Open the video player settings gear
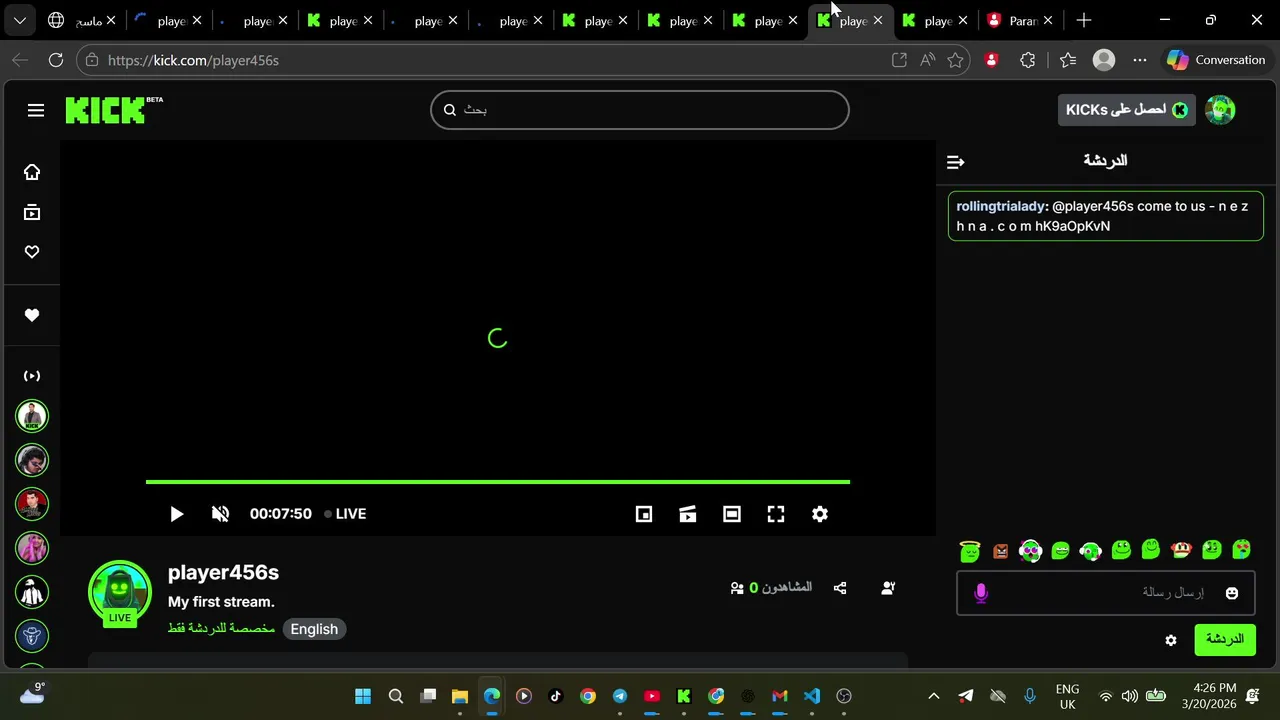This screenshot has height=720, width=1280. pyautogui.click(x=820, y=514)
